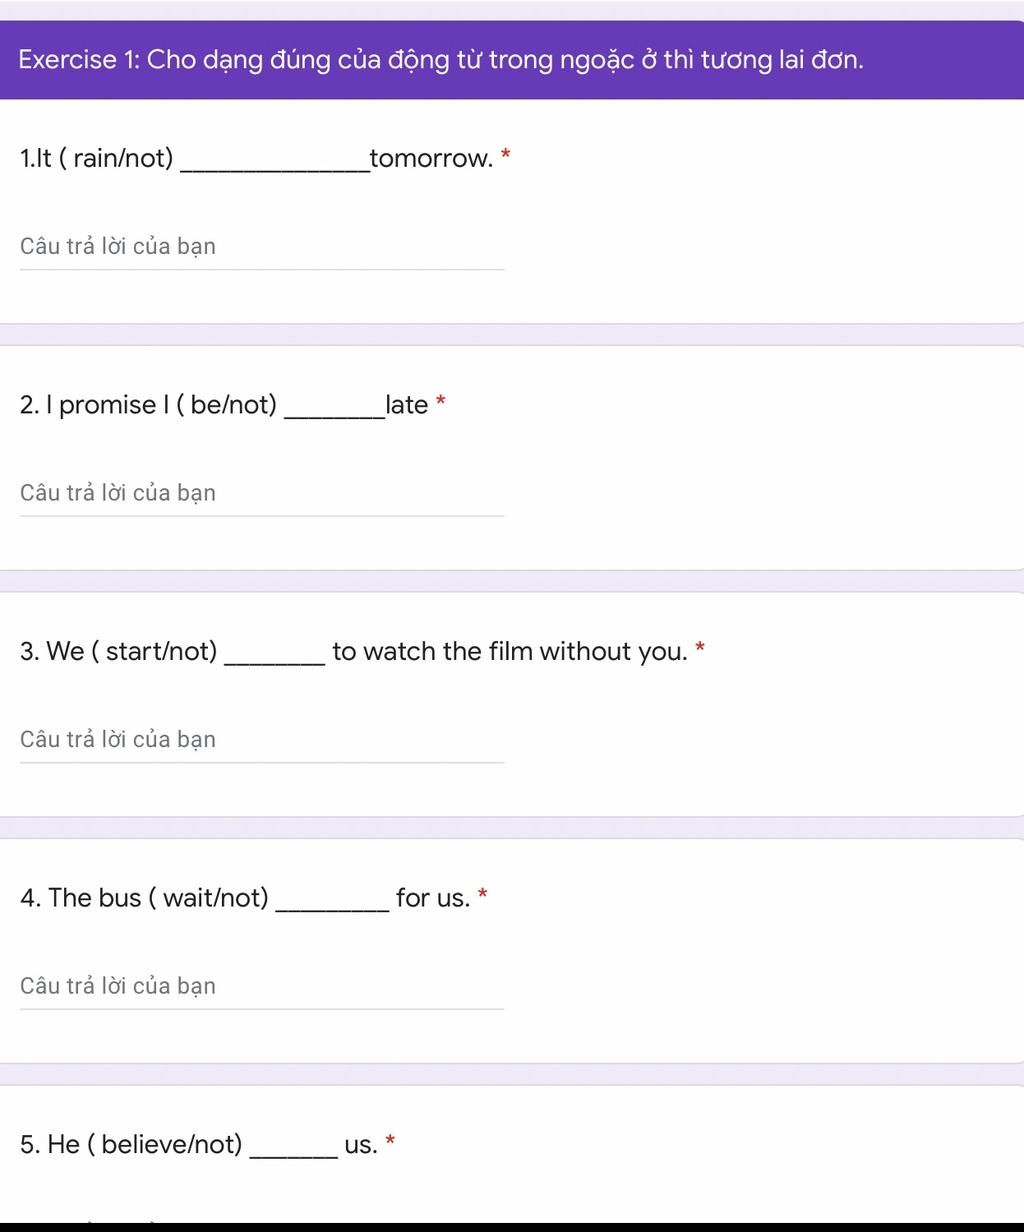The width and height of the screenshot is (1024, 1232).
Task: Click the answer field for the wait/not question
Action: (x=262, y=987)
